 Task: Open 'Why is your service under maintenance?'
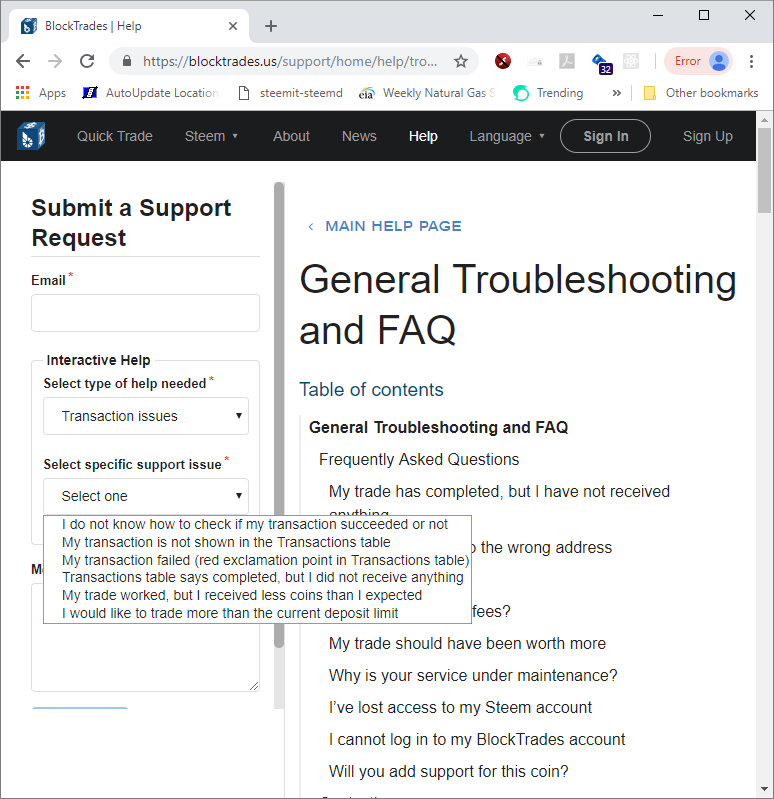pyautogui.click(x=473, y=676)
